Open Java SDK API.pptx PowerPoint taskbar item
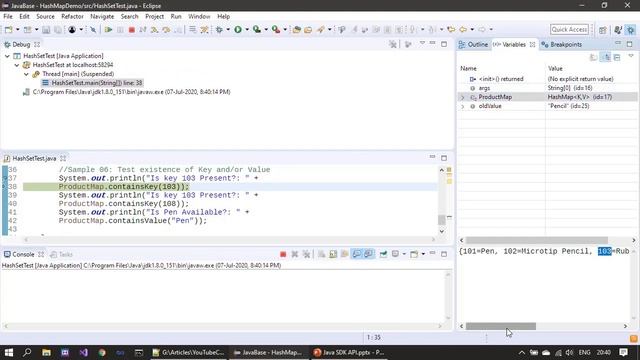This screenshot has height=360, width=640. tap(349, 352)
